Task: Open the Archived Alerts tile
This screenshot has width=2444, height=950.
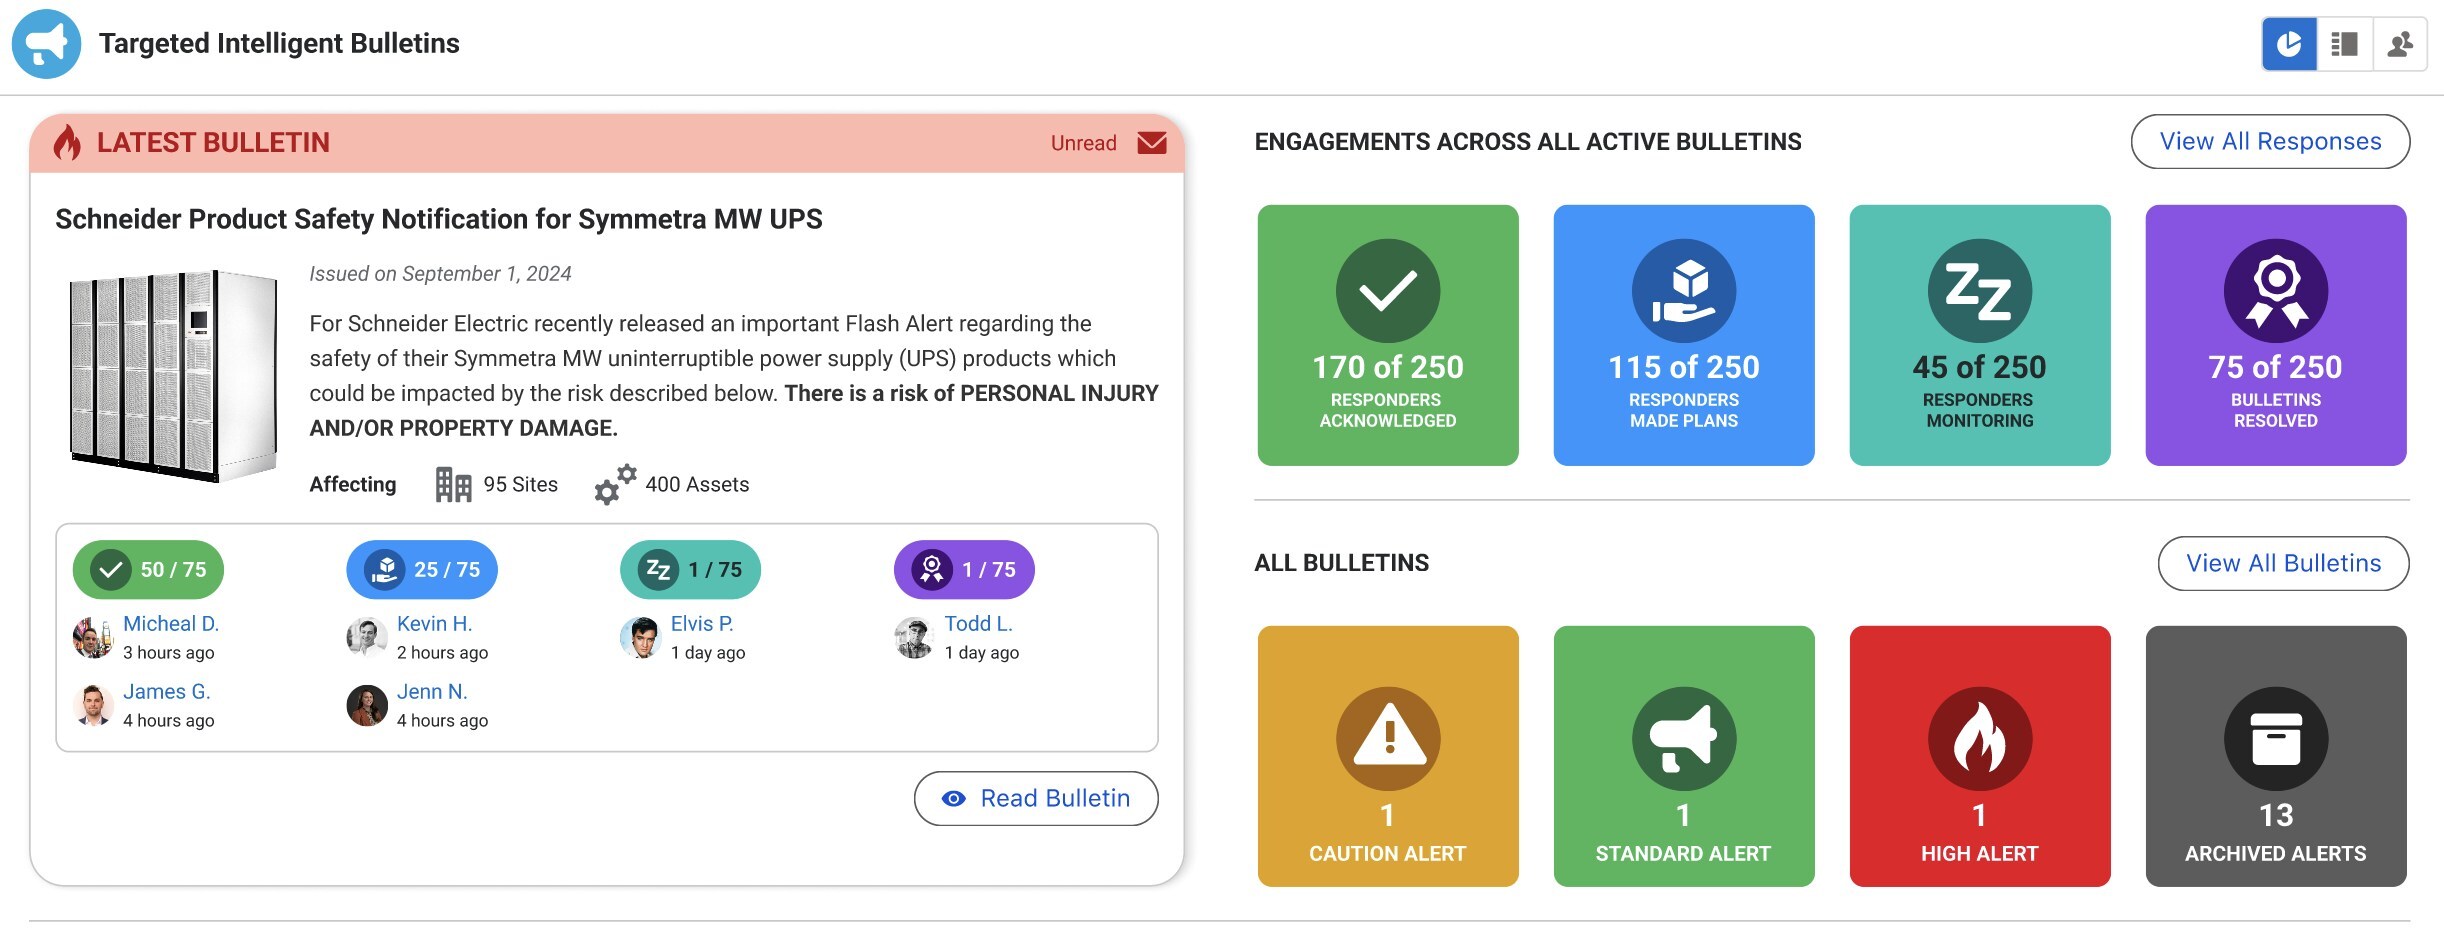Action: pyautogui.click(x=2275, y=756)
